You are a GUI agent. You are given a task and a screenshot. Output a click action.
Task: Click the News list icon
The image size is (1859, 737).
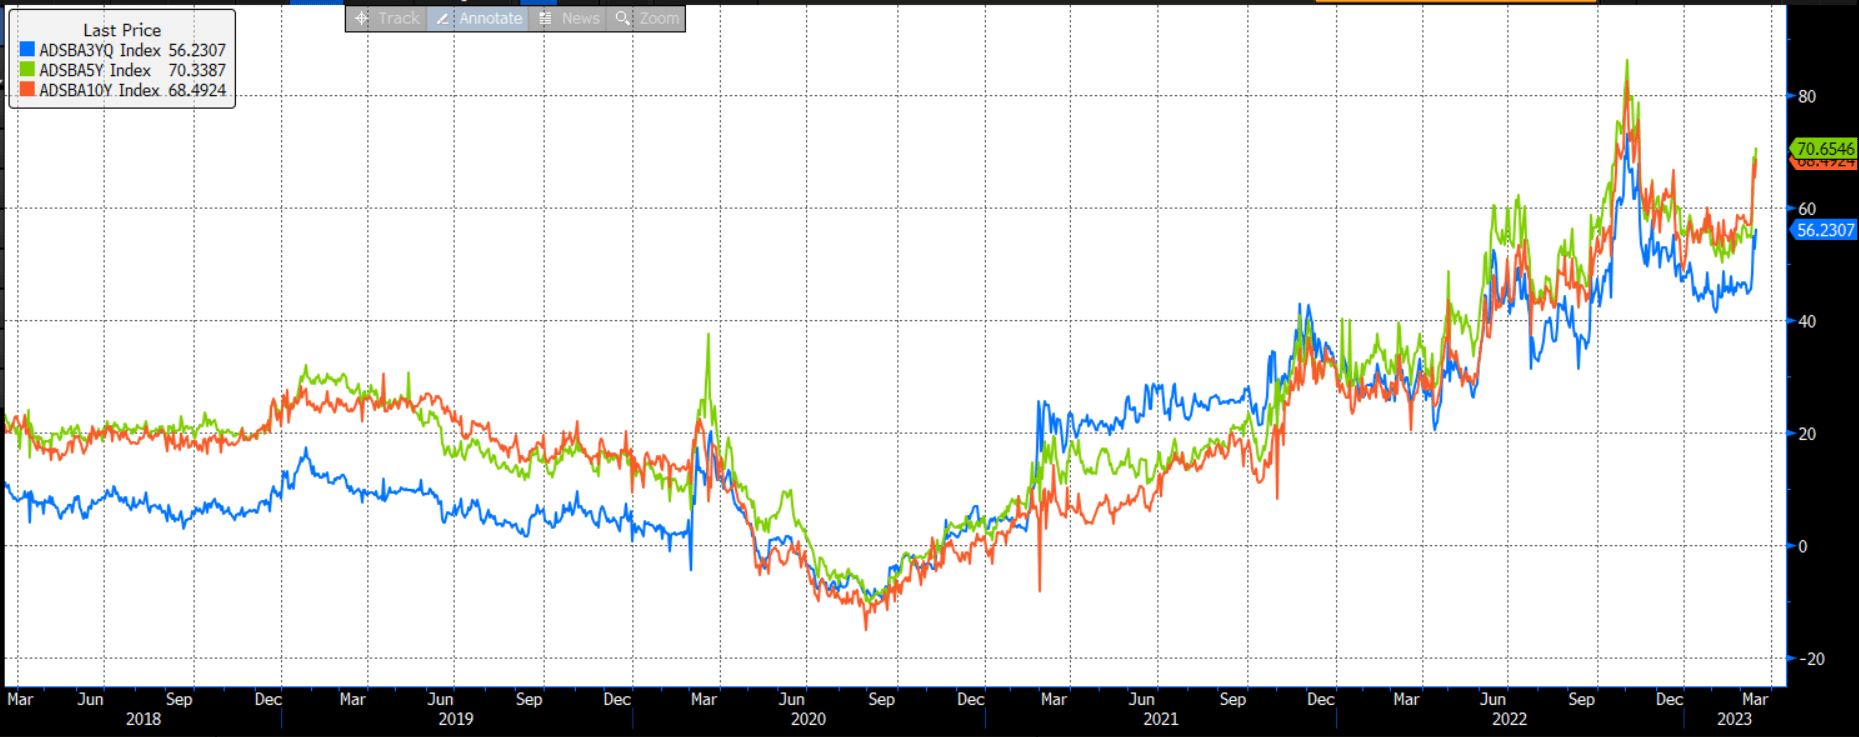(x=545, y=18)
